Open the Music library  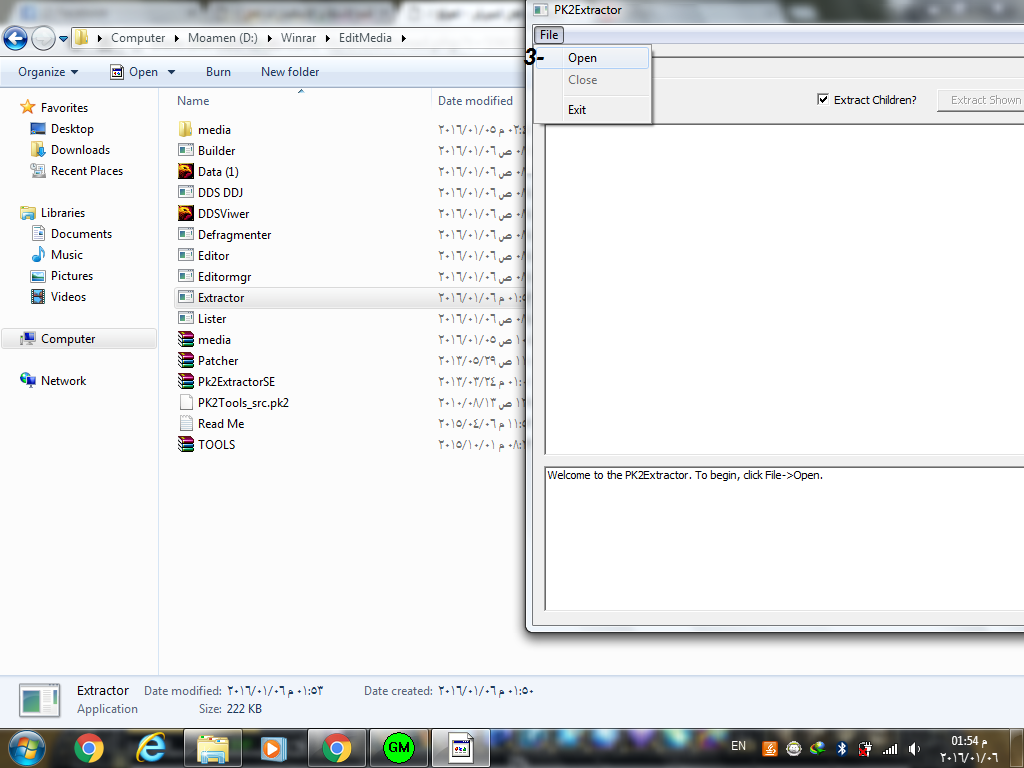coord(67,254)
